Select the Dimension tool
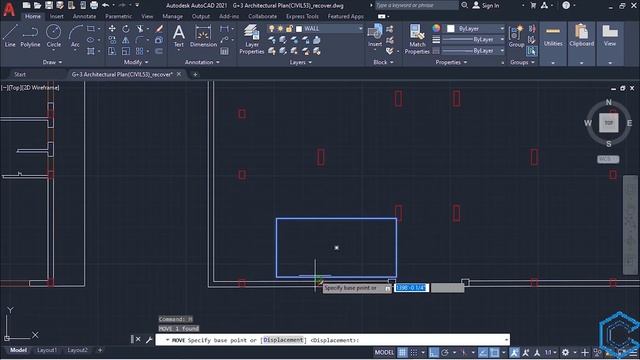640x360 pixels. (x=203, y=36)
